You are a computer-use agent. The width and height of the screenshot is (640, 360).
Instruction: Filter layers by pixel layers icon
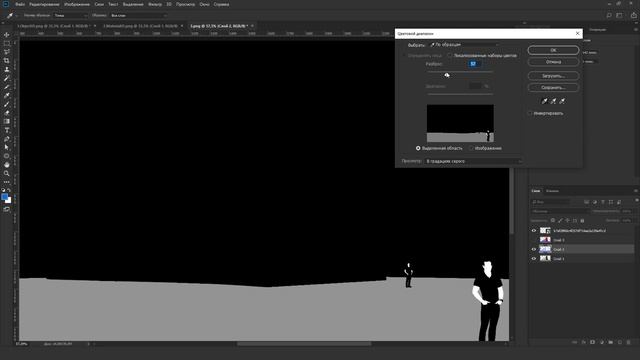[x=587, y=202]
